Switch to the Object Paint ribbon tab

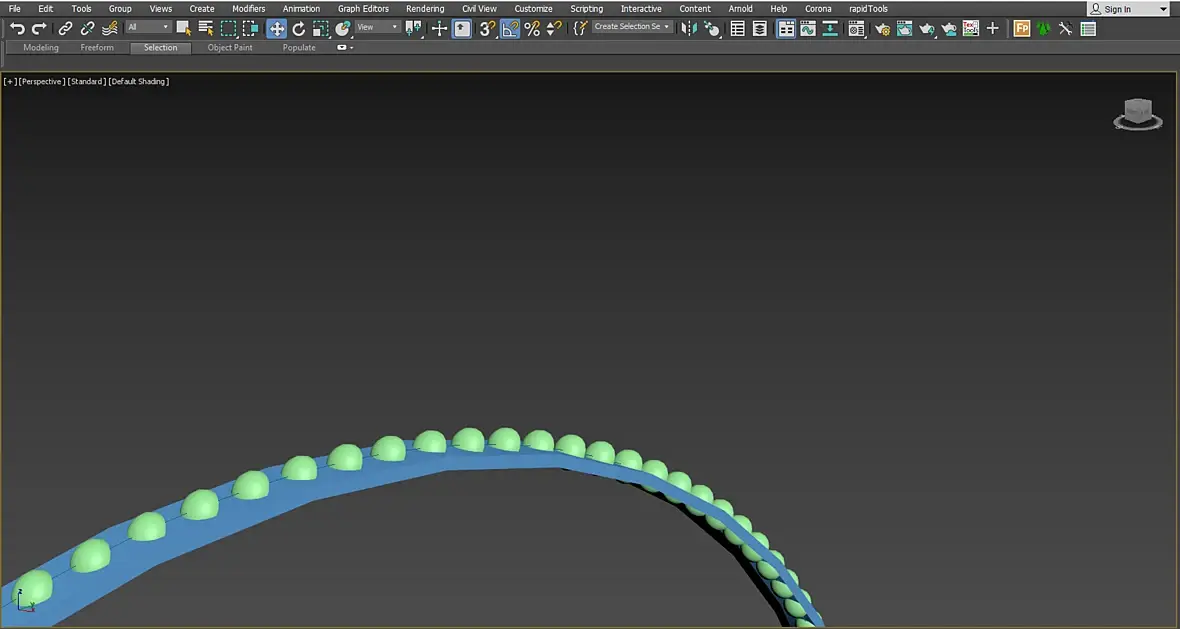pyautogui.click(x=229, y=48)
